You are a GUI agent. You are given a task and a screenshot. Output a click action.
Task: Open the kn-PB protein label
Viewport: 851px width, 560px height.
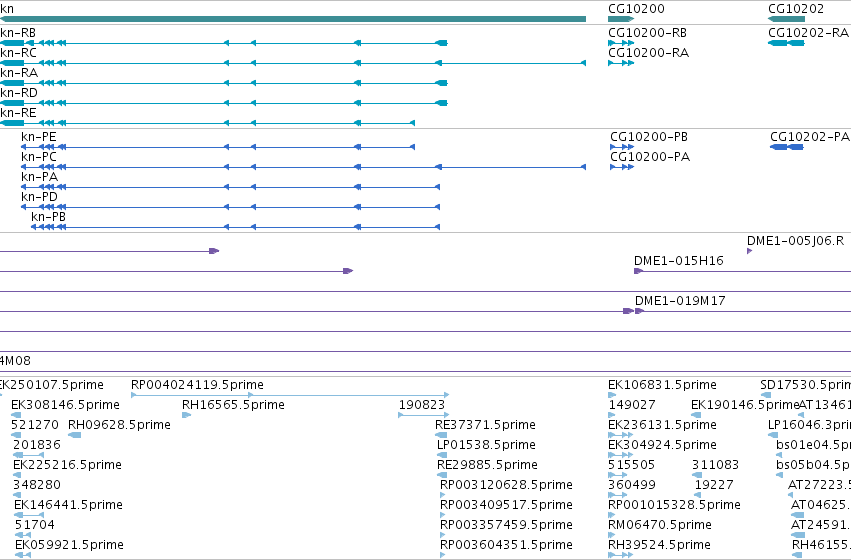[48, 218]
